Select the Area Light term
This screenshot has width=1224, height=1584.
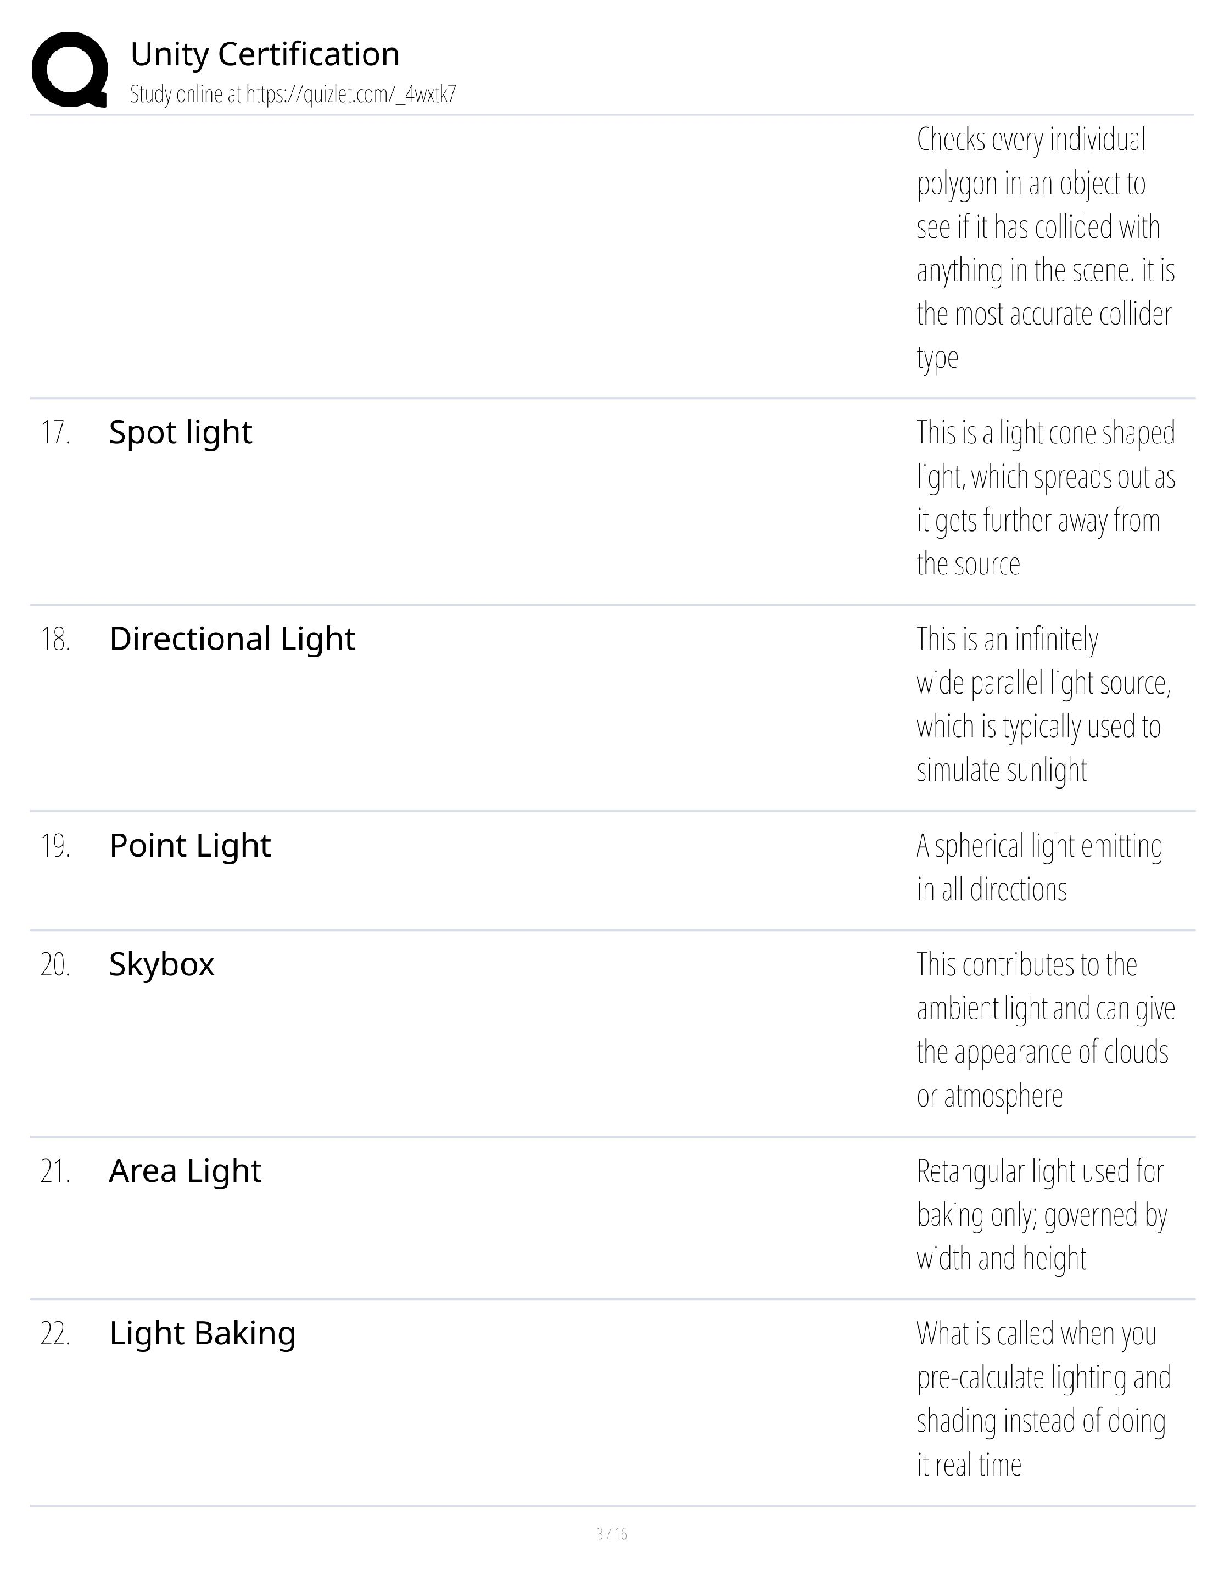point(185,1171)
